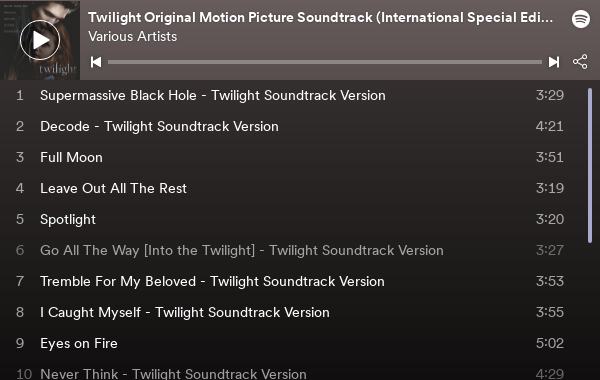Click the track list scrollbar
Screen dimensions: 600x380
(590, 165)
